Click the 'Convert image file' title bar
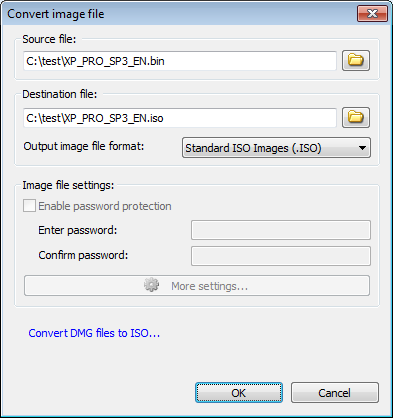The width and height of the screenshot is (393, 418). (x=56, y=14)
